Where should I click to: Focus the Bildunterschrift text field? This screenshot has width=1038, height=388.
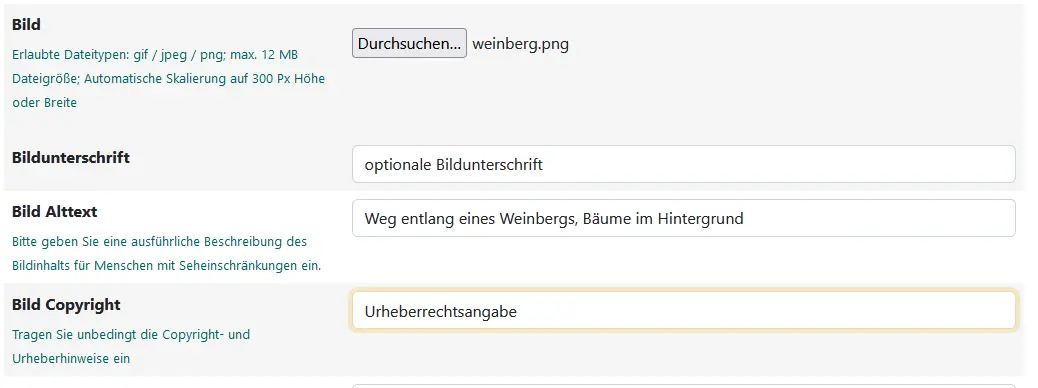coord(683,164)
